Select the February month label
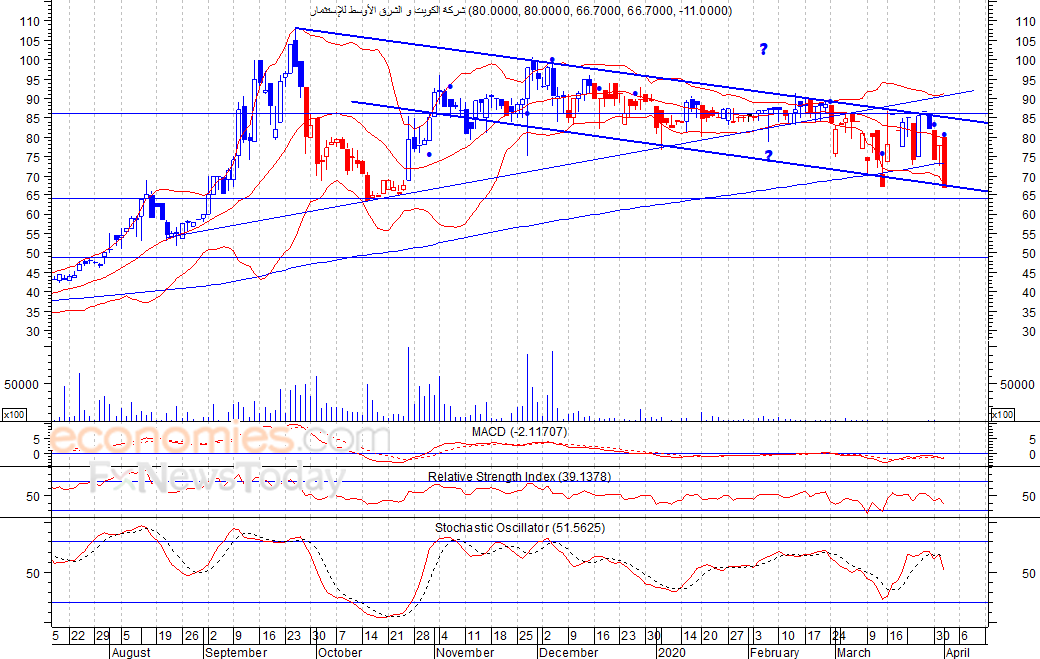1040x659 pixels. pos(775,652)
